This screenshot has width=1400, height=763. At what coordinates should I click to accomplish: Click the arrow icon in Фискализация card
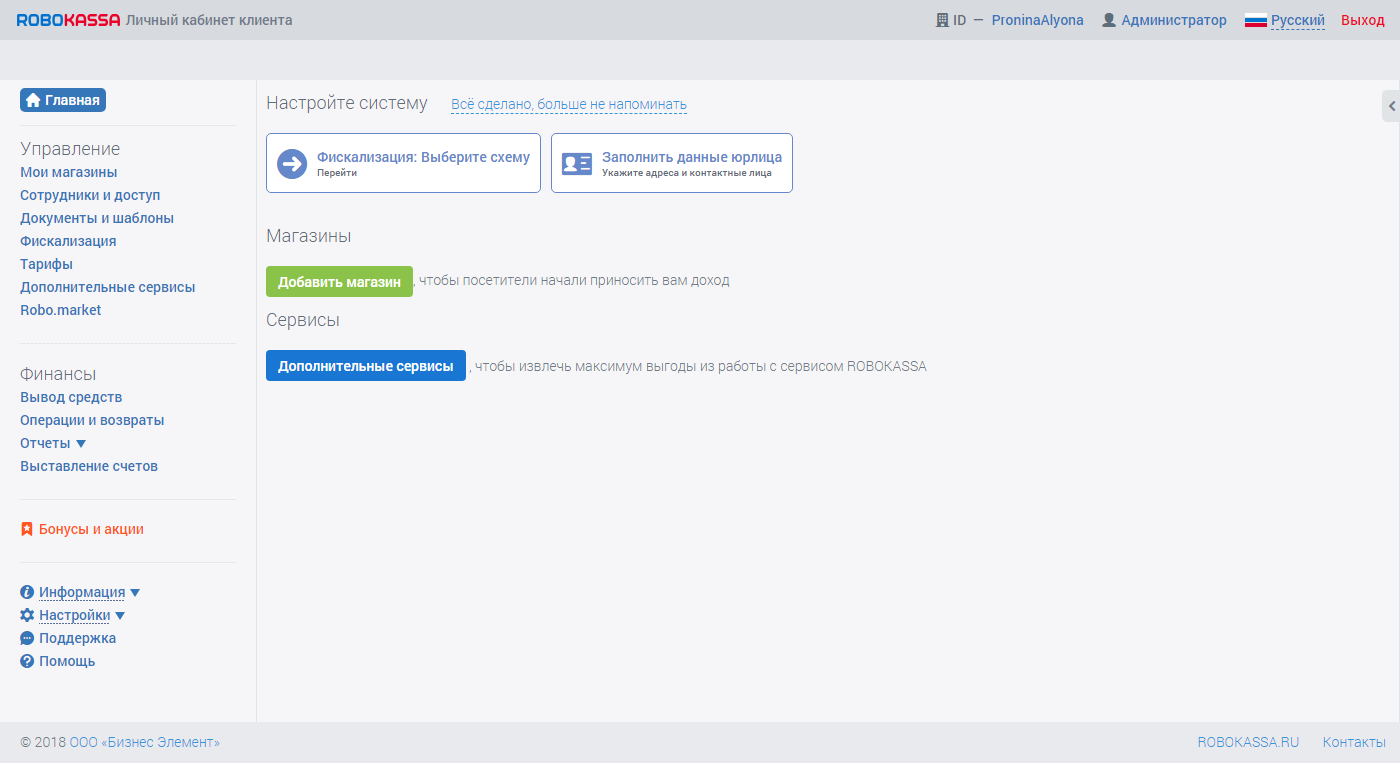coord(292,163)
